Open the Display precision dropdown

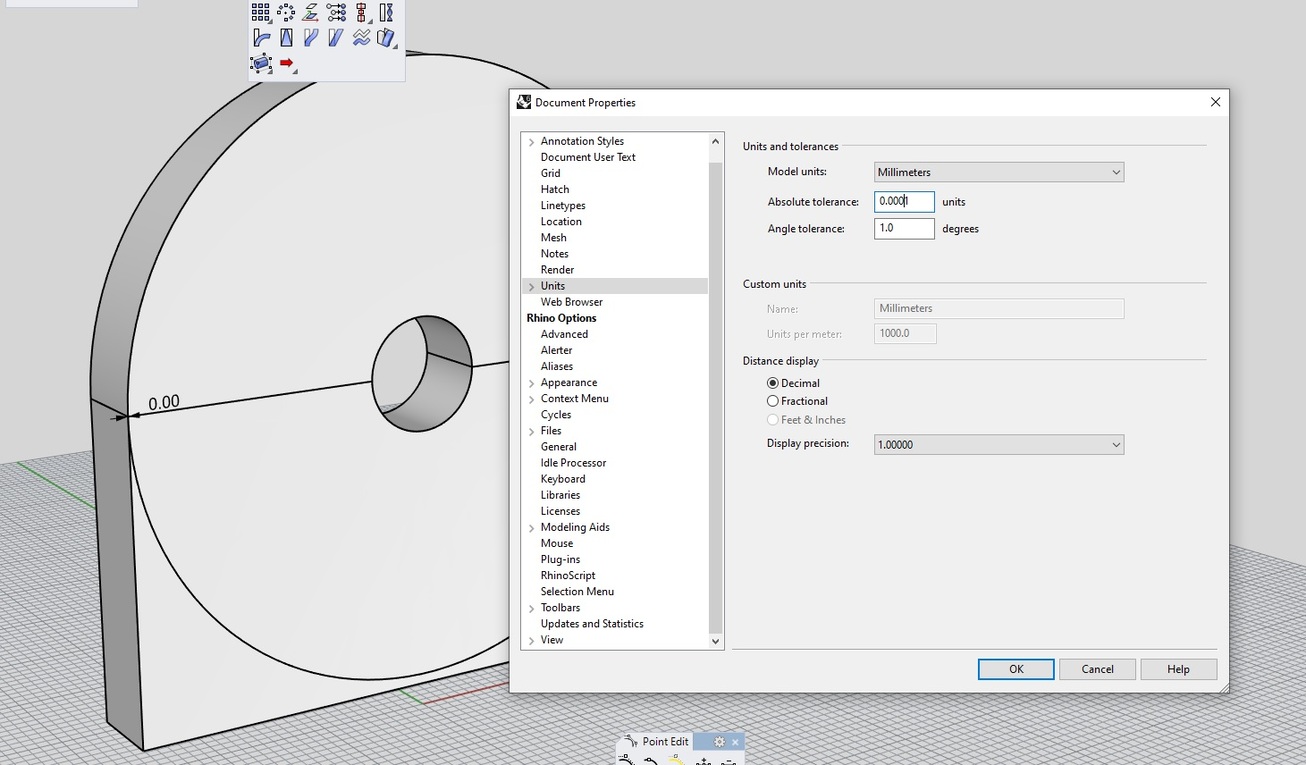tap(998, 445)
